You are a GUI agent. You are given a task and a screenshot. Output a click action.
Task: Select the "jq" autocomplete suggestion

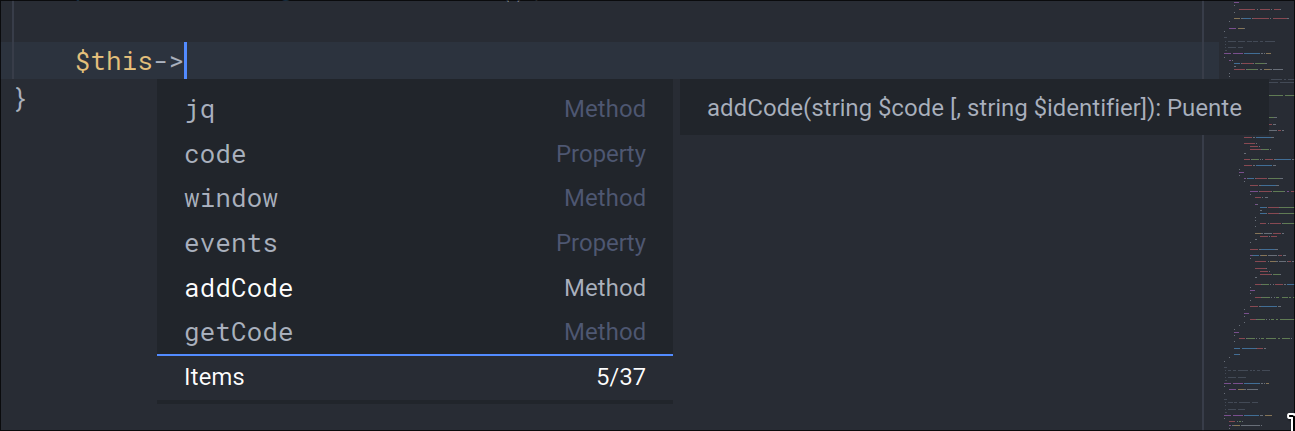coord(200,110)
